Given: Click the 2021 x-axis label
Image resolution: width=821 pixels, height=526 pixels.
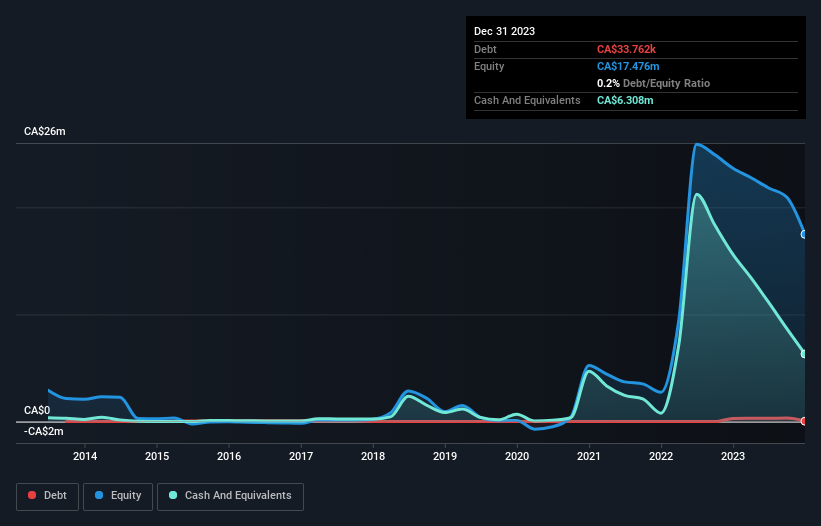Looking at the screenshot, I should pos(589,456).
